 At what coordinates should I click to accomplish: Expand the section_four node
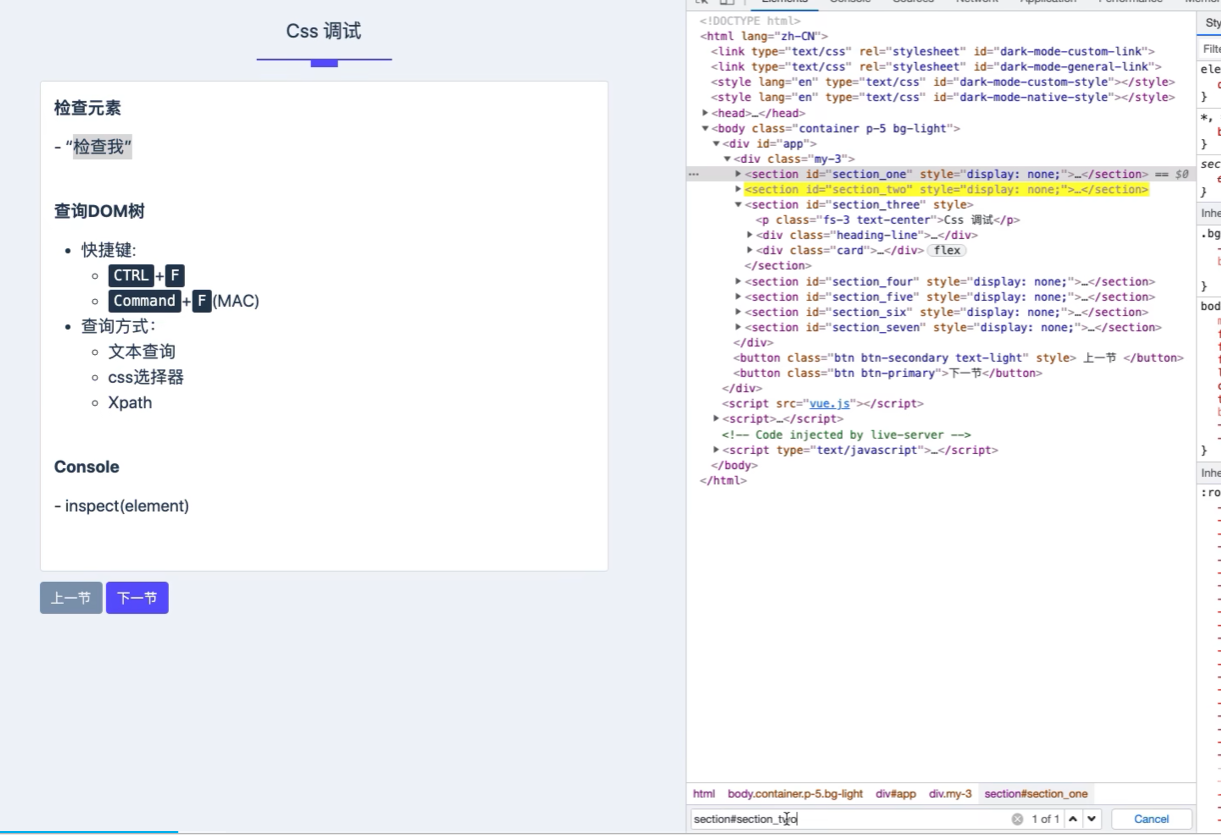point(738,281)
